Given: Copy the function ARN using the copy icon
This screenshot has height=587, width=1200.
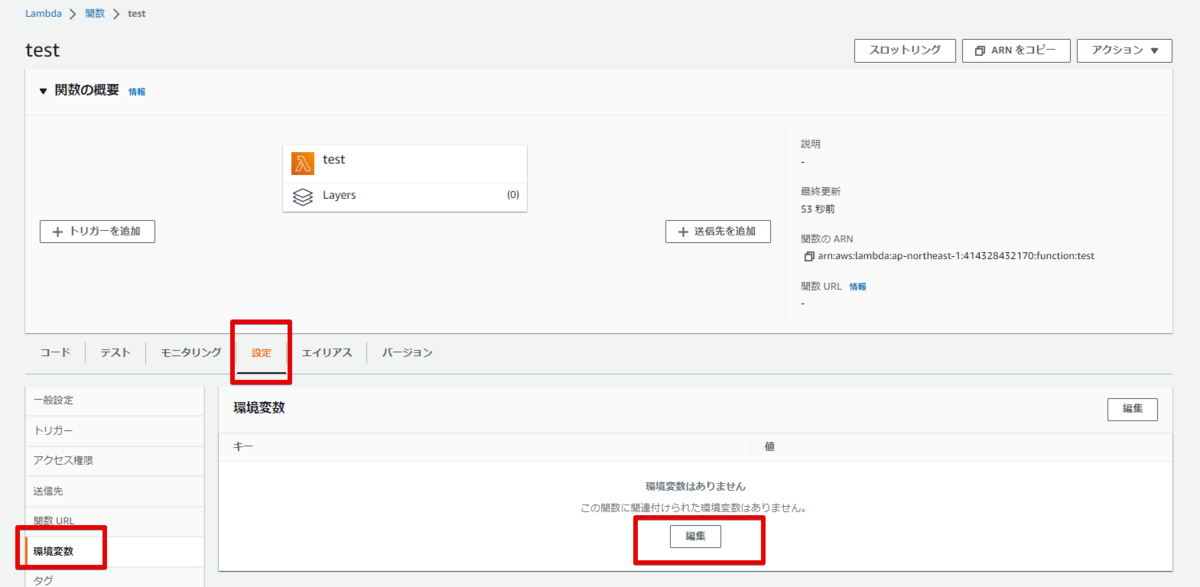Looking at the screenshot, I should [810, 256].
